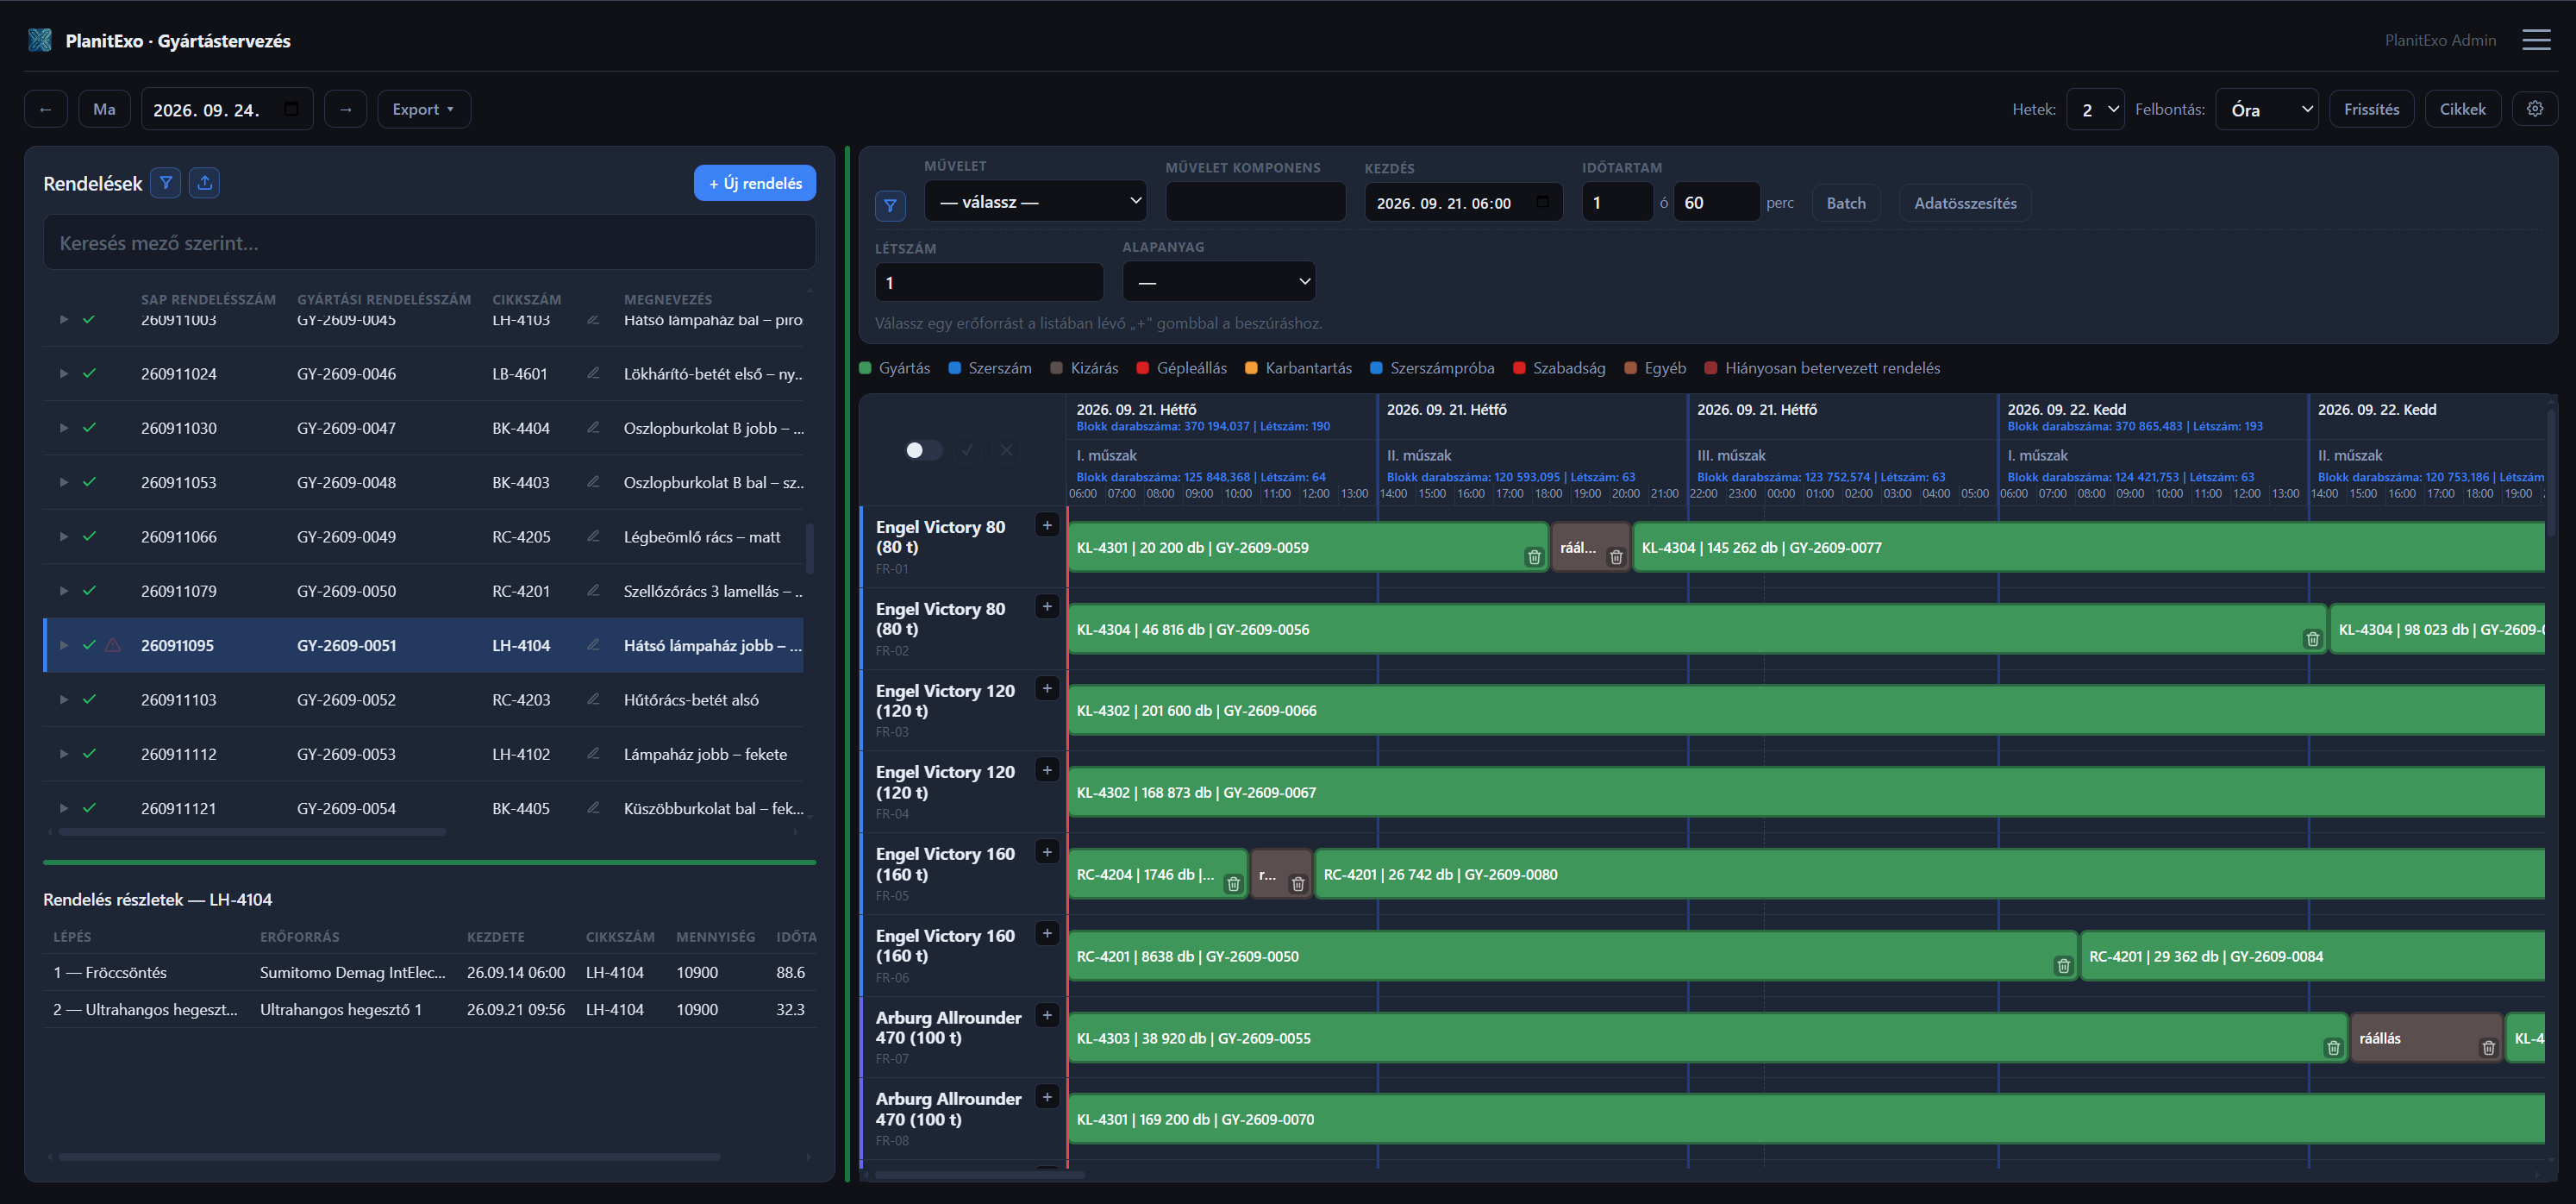Click the green Gyártás legend swatch
This screenshot has width=2576, height=1204.
[x=866, y=368]
